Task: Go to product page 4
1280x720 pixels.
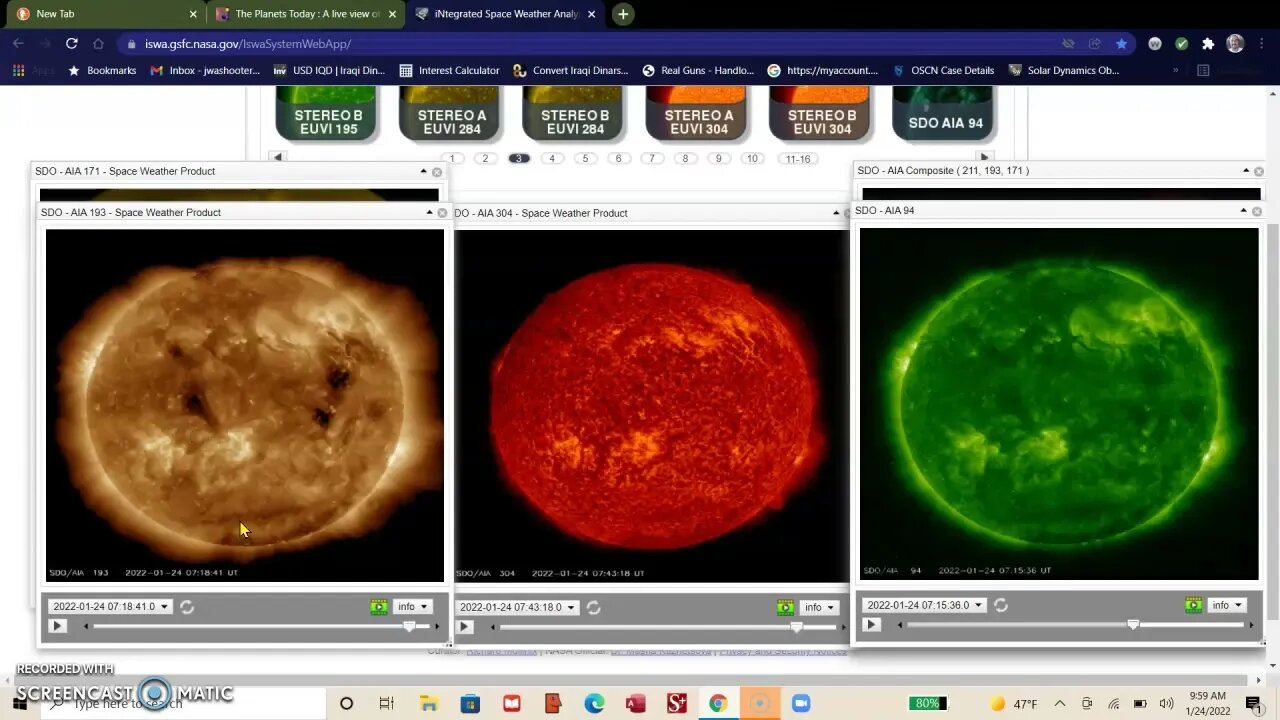Action: click(x=551, y=159)
